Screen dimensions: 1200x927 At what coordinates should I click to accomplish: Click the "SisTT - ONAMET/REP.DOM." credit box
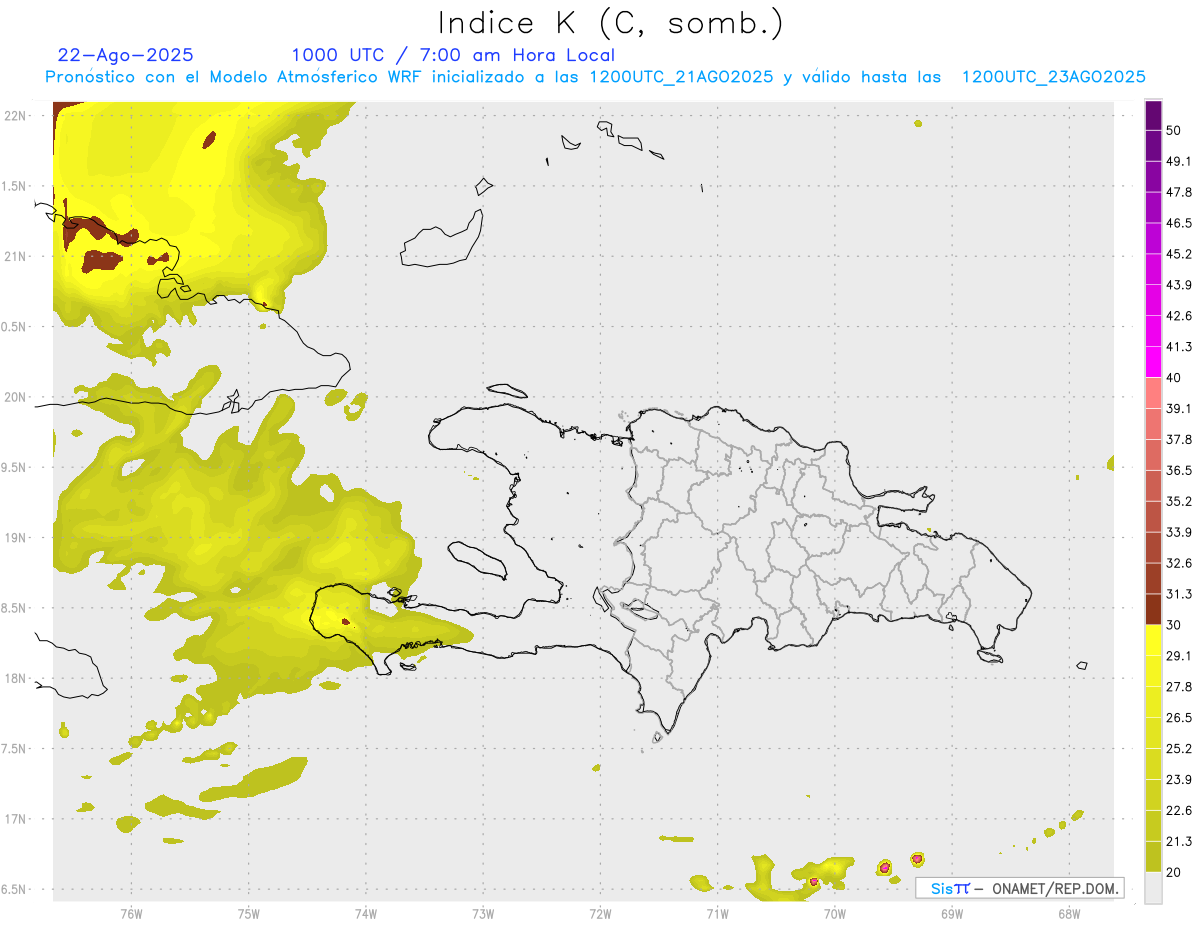pos(1020,888)
